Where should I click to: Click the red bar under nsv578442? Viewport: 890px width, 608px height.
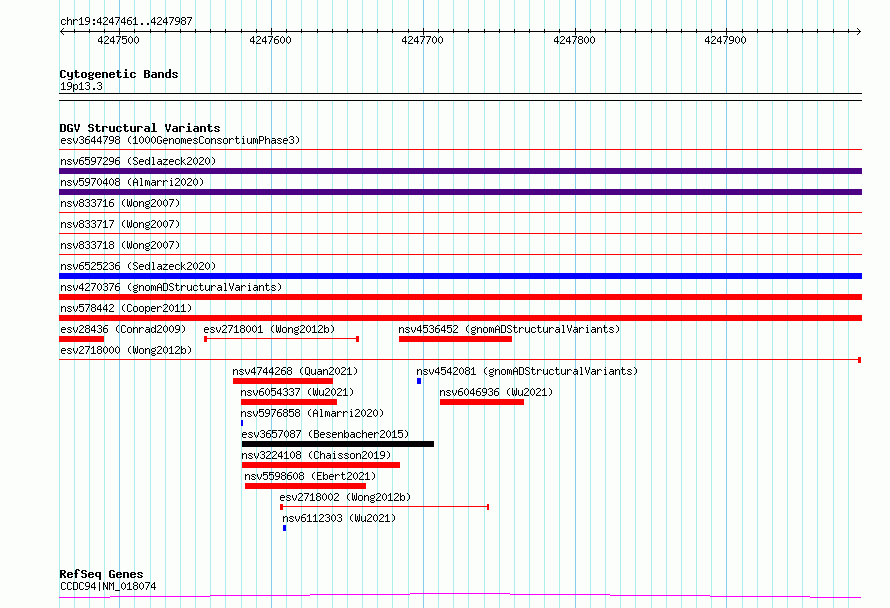coord(460,318)
